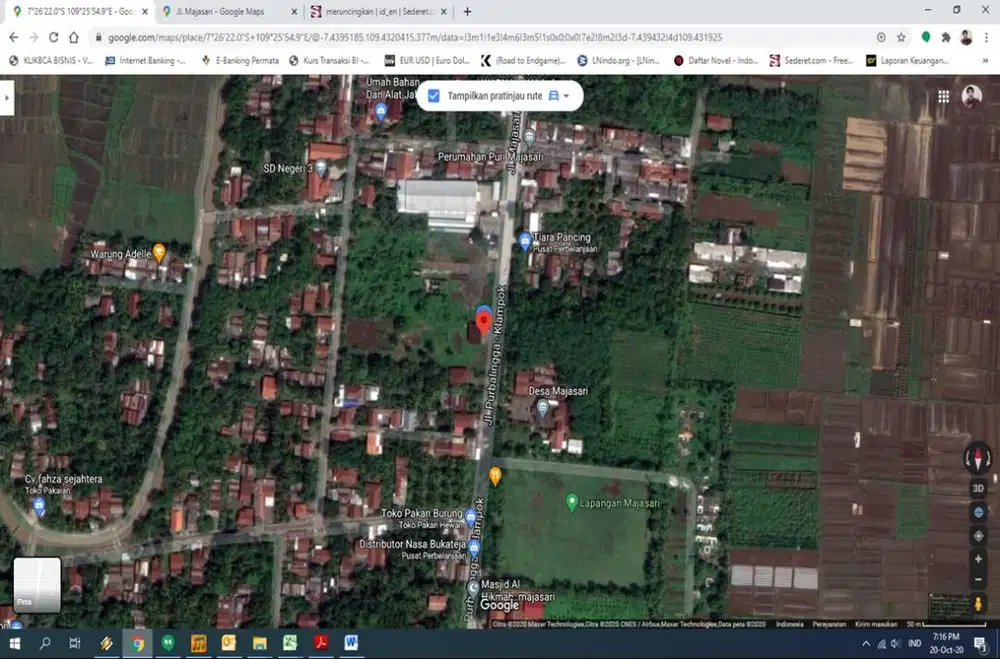Image resolution: width=1000 pixels, height=659 pixels.
Task: Click the Persyaratan terms link
Action: click(x=829, y=624)
